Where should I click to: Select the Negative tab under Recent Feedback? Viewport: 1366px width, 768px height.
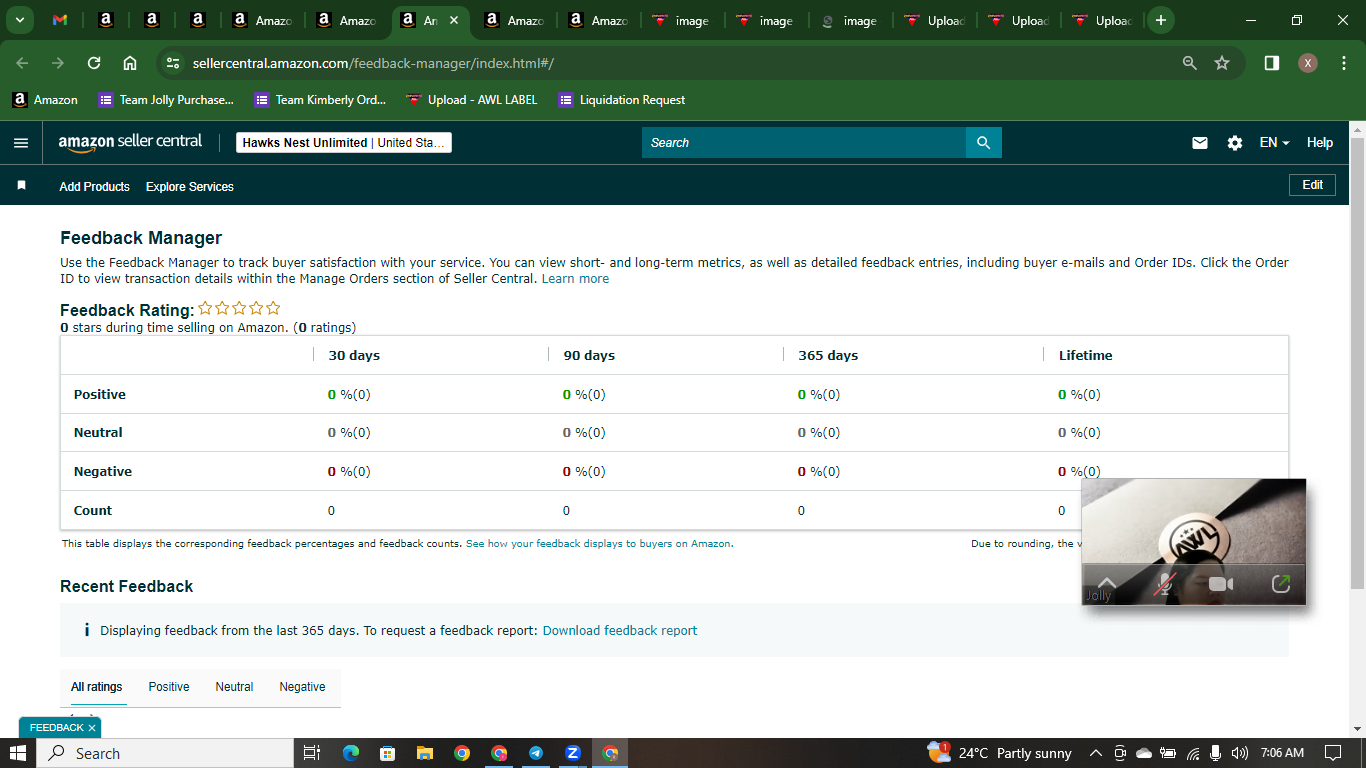(302, 687)
